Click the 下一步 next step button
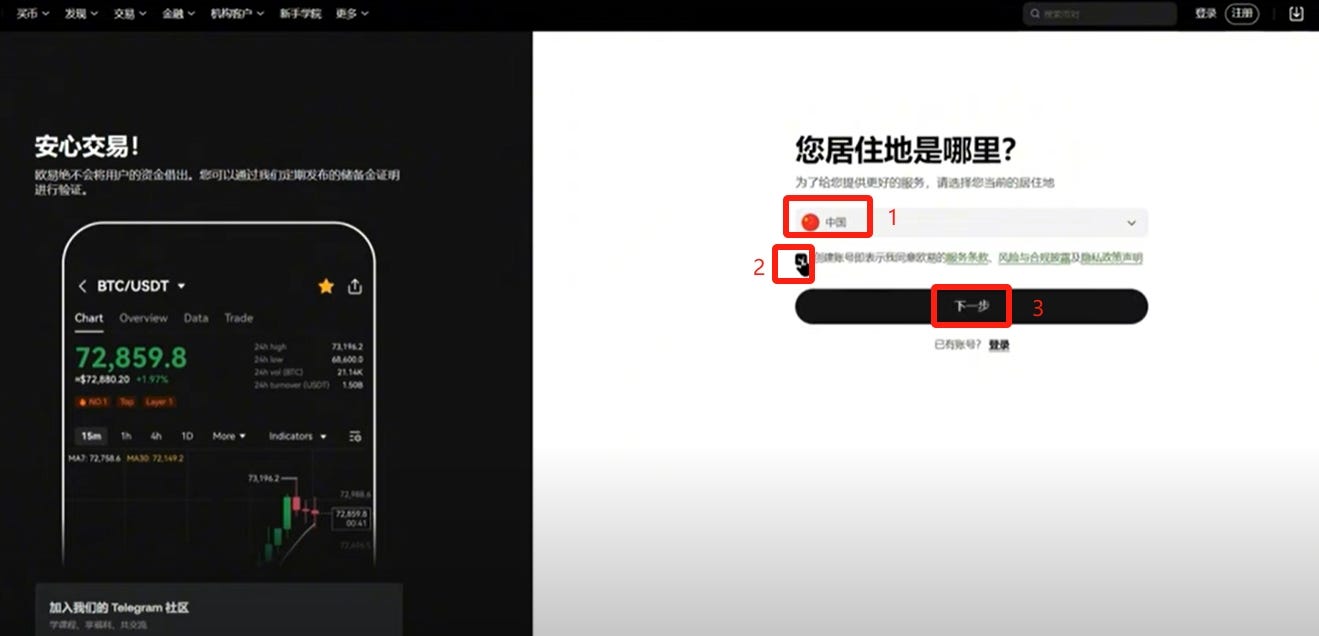 pyautogui.click(x=971, y=306)
